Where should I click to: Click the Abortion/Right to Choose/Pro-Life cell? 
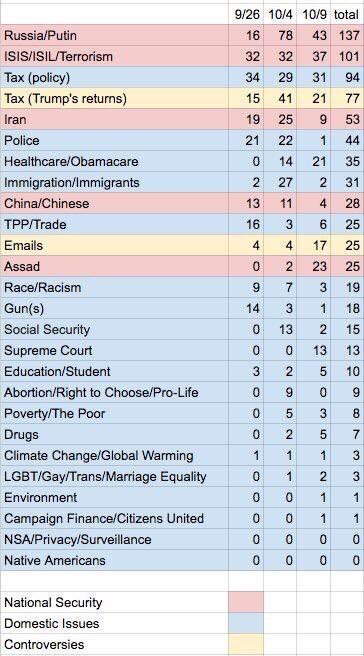(x=114, y=392)
